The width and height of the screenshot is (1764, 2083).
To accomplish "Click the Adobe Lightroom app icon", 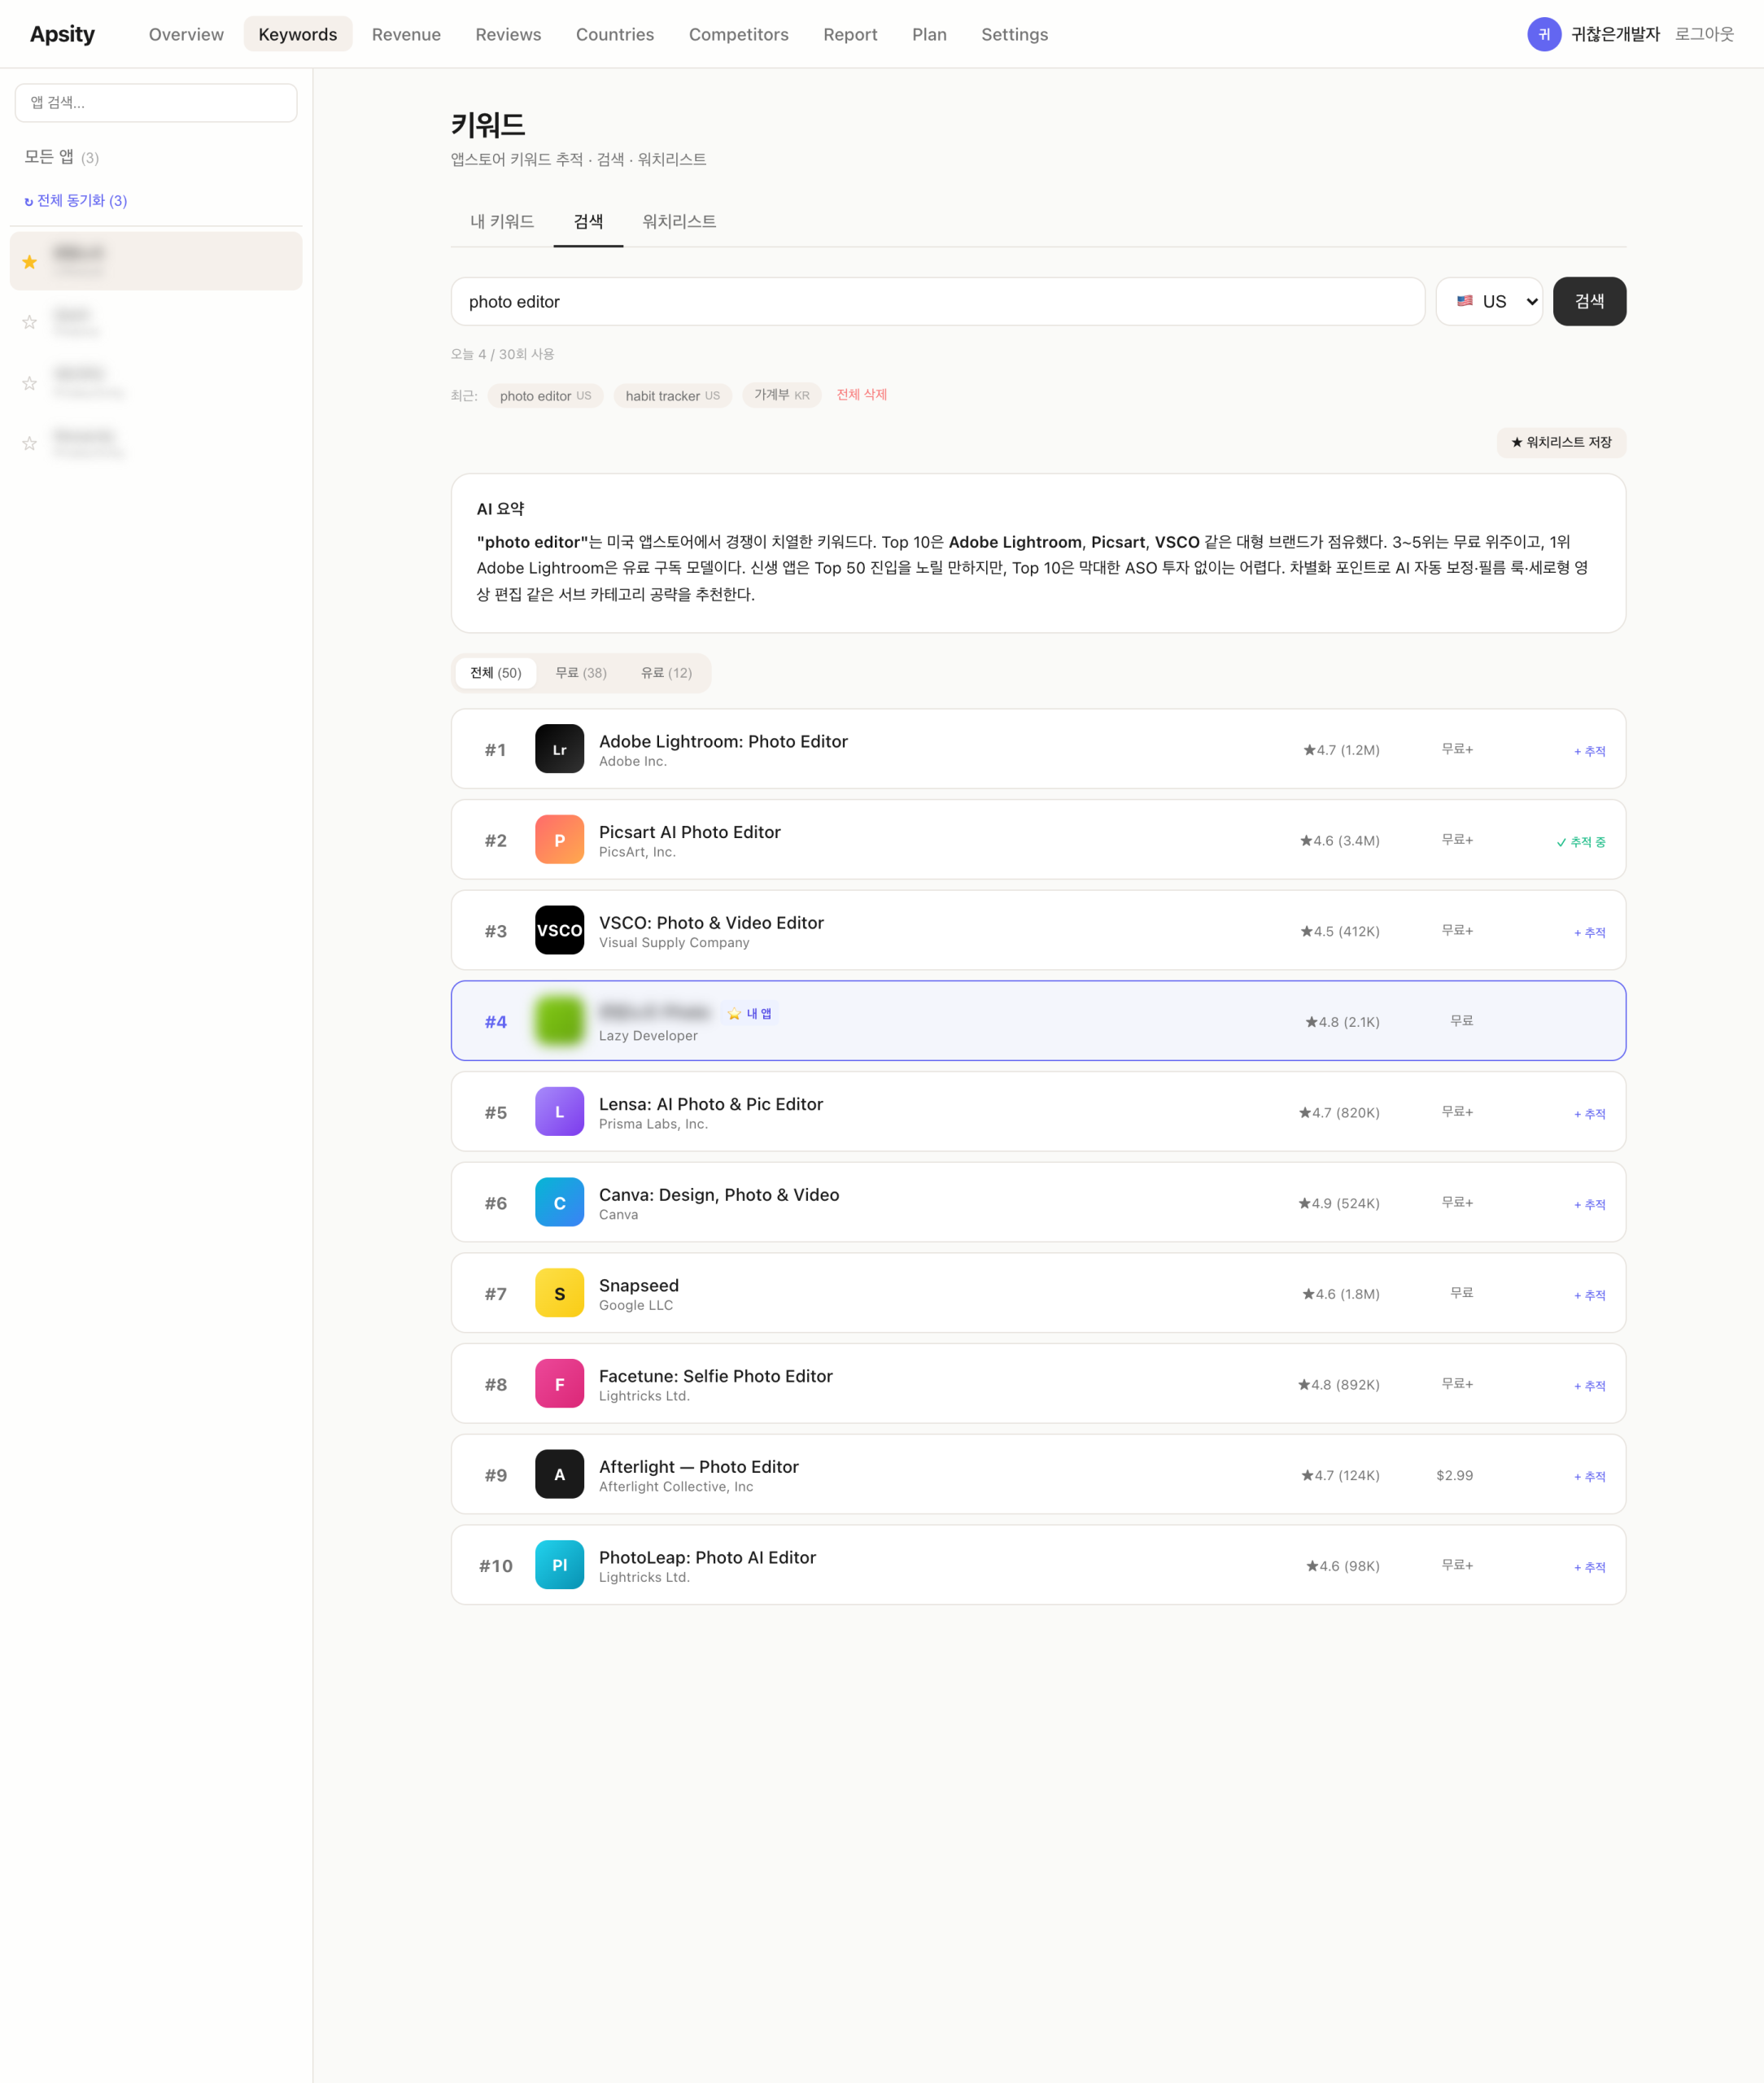I will pyautogui.click(x=559, y=749).
